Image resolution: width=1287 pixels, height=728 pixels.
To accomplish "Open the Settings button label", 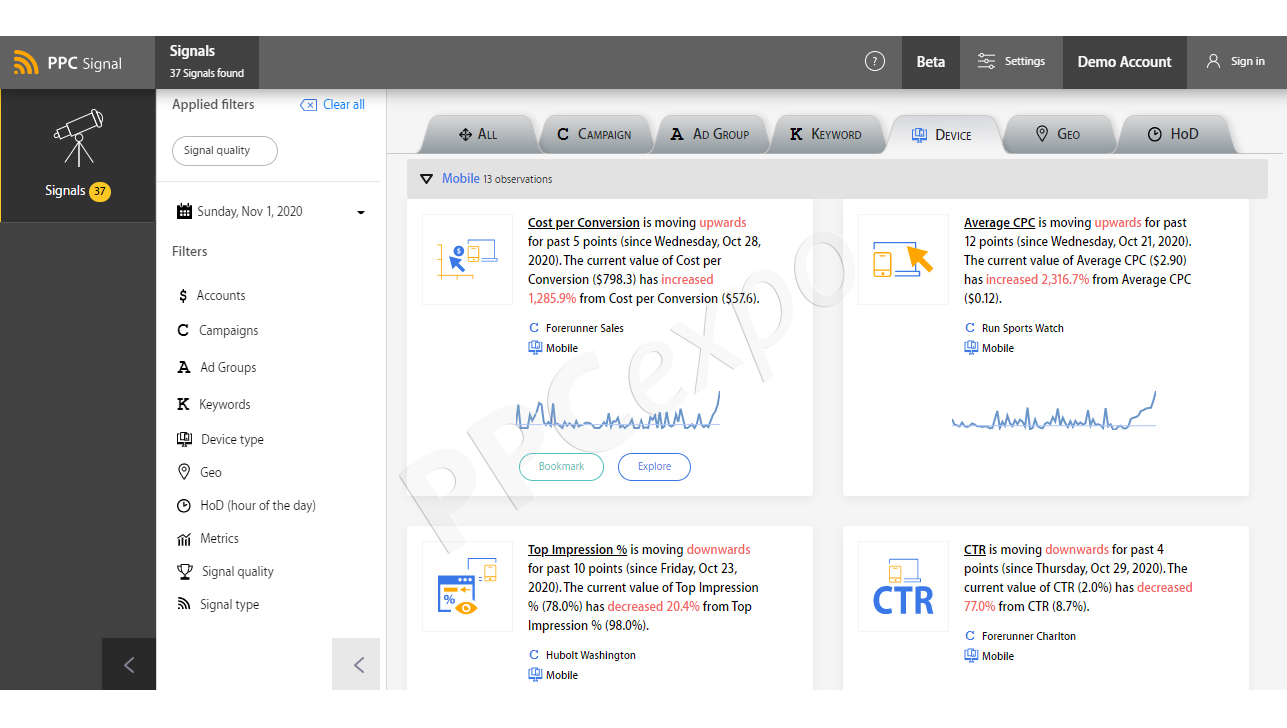I will click(1025, 61).
